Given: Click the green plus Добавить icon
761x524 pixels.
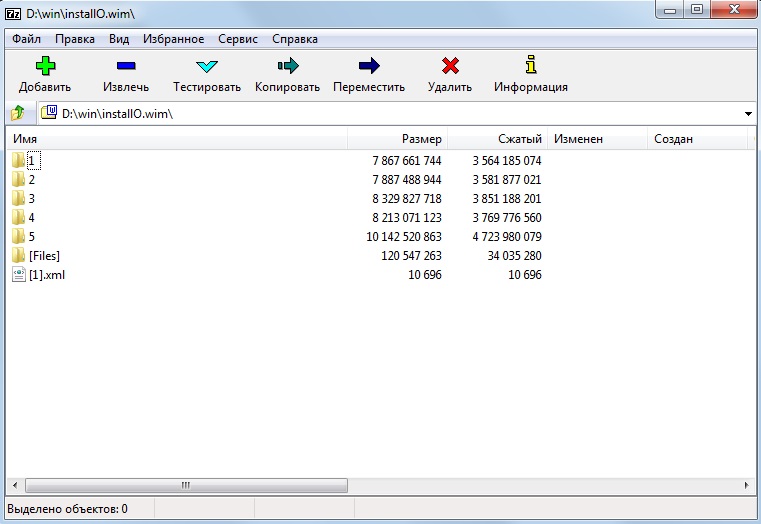Looking at the screenshot, I should point(44,66).
